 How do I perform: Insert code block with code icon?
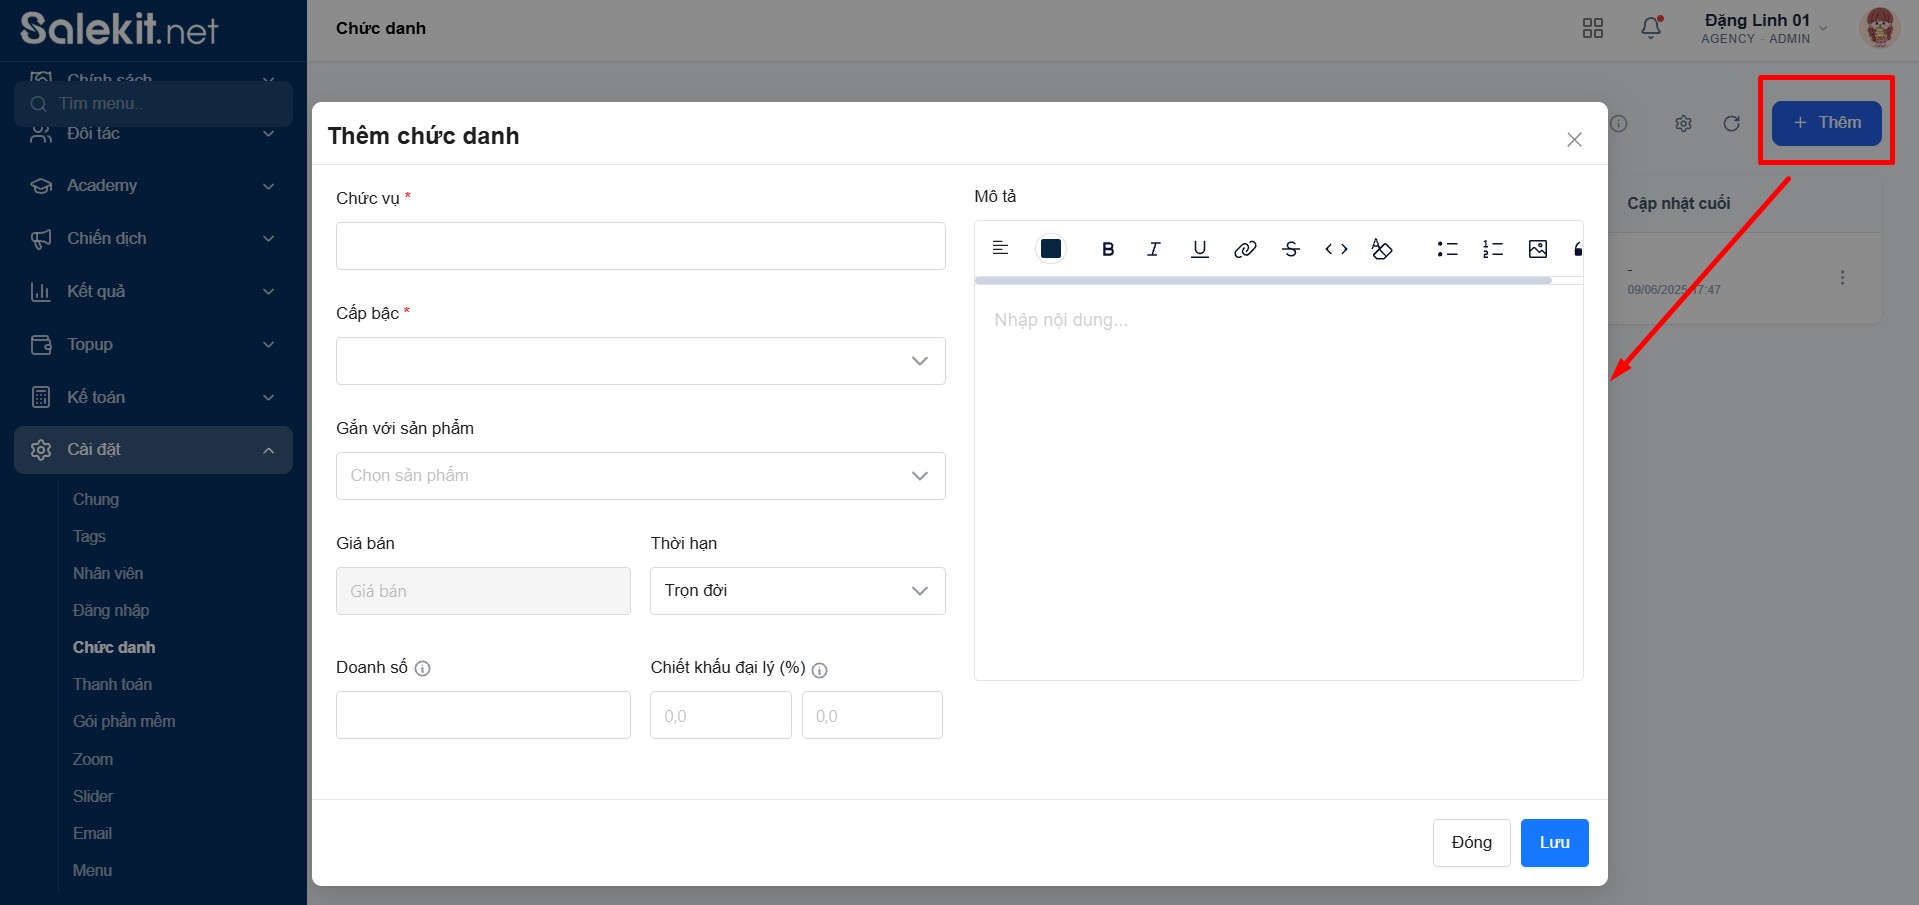click(x=1336, y=249)
